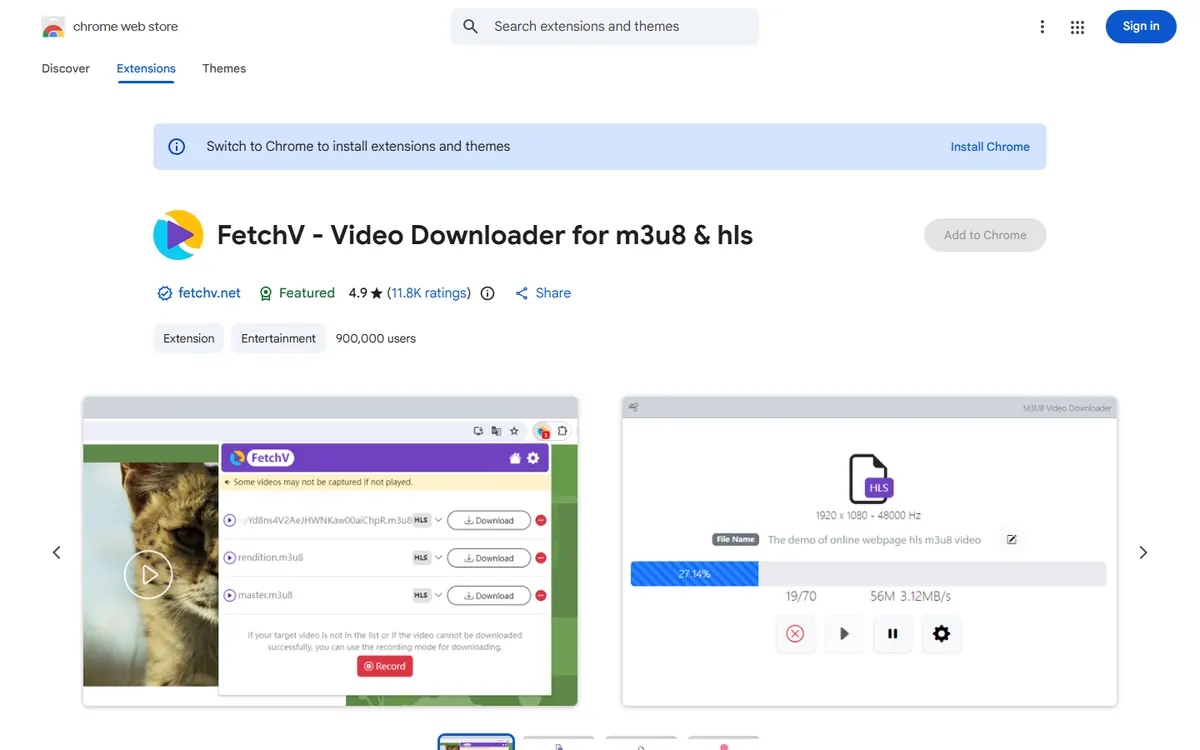Click the play button in downloader controls
1200x750 pixels.
tap(844, 634)
